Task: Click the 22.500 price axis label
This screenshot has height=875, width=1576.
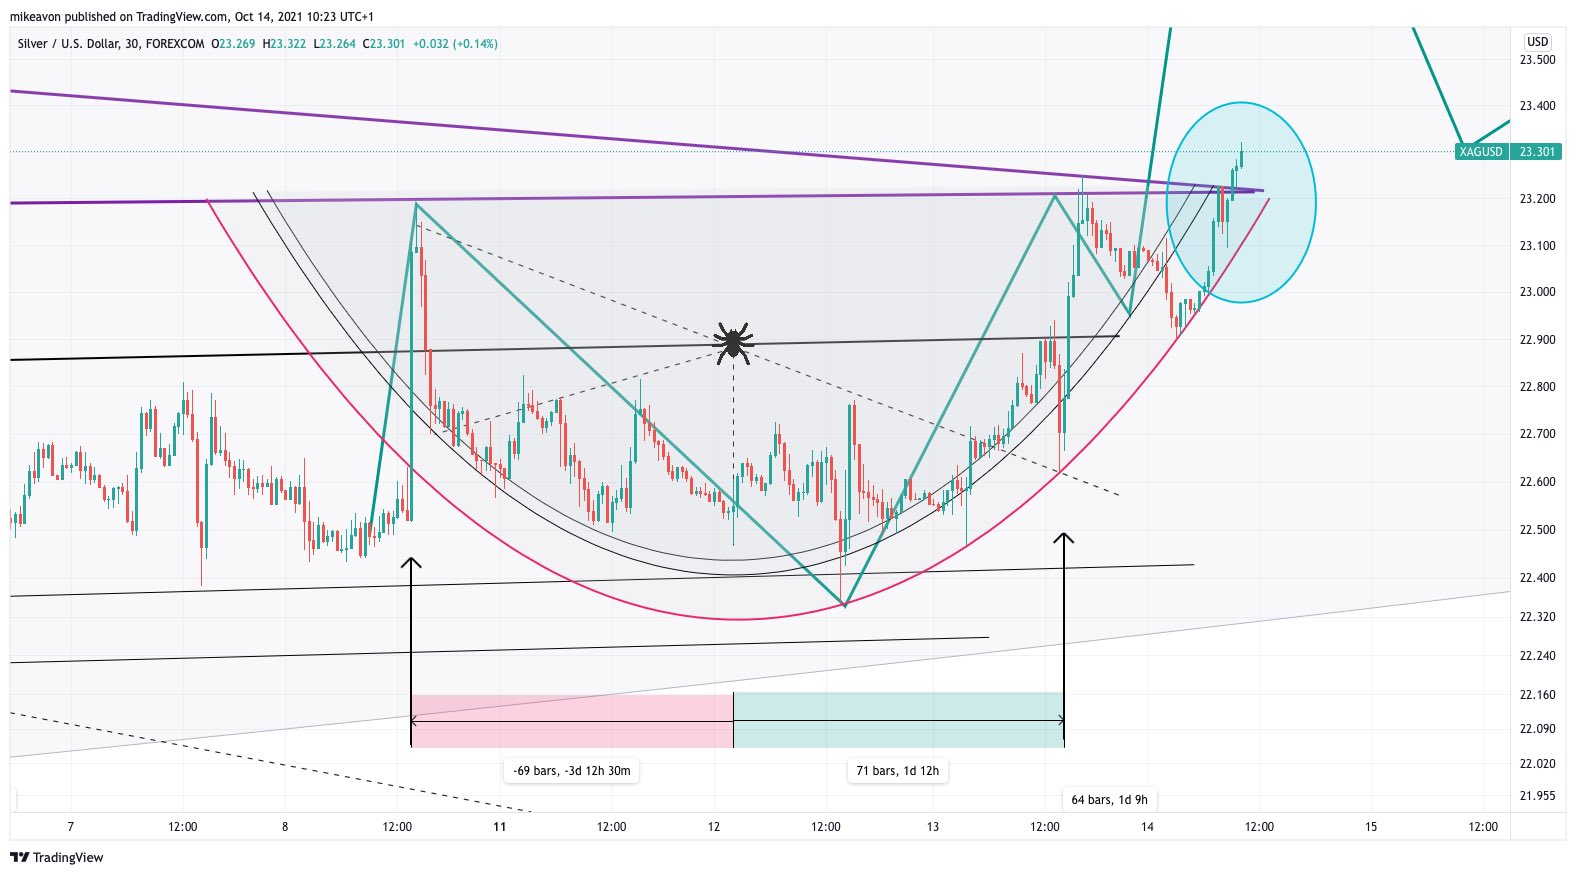Action: click(1537, 530)
